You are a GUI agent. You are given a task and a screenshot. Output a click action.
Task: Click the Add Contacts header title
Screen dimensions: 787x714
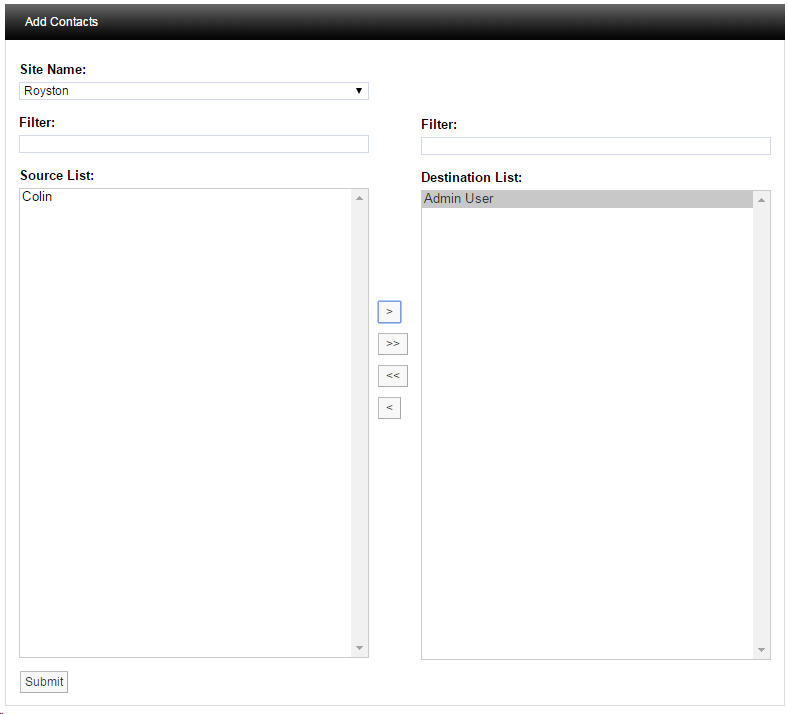[61, 22]
